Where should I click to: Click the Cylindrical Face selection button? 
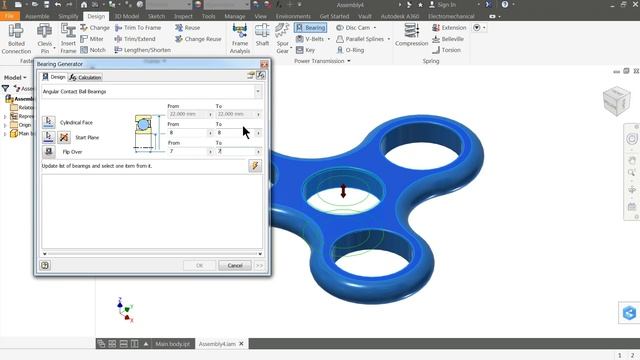click(x=49, y=122)
